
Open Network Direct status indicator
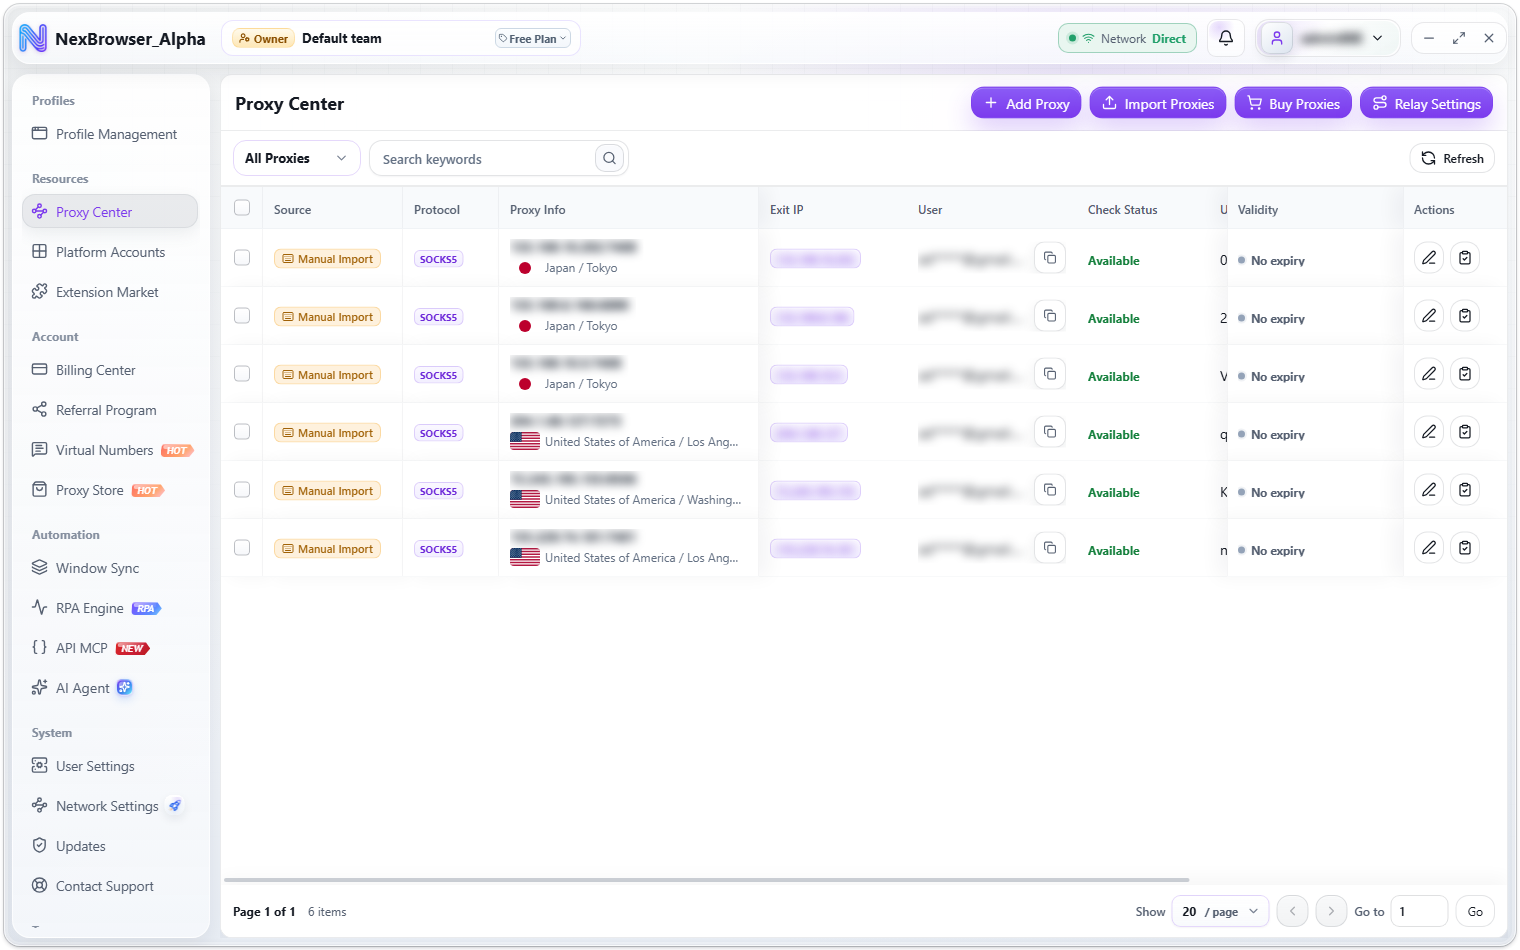tap(1127, 39)
